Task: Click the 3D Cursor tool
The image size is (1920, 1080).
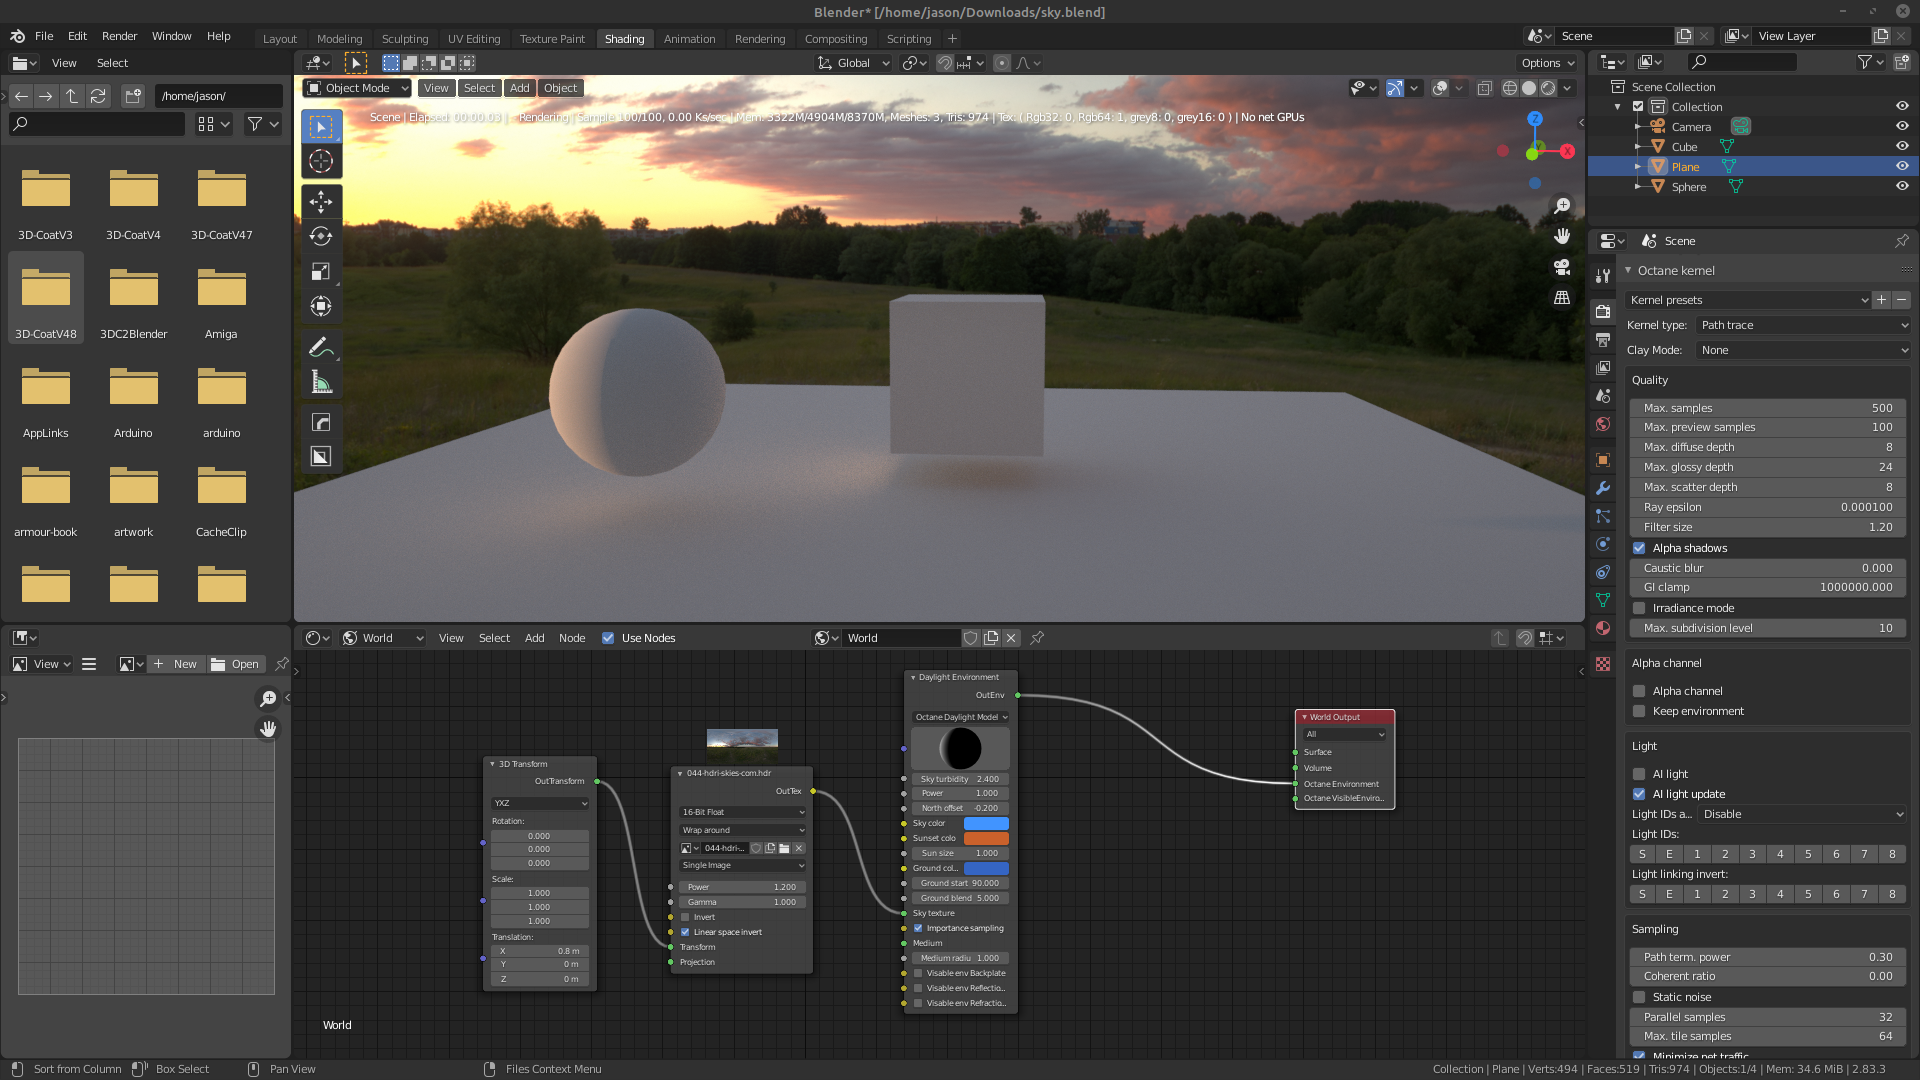Action: pyautogui.click(x=321, y=161)
